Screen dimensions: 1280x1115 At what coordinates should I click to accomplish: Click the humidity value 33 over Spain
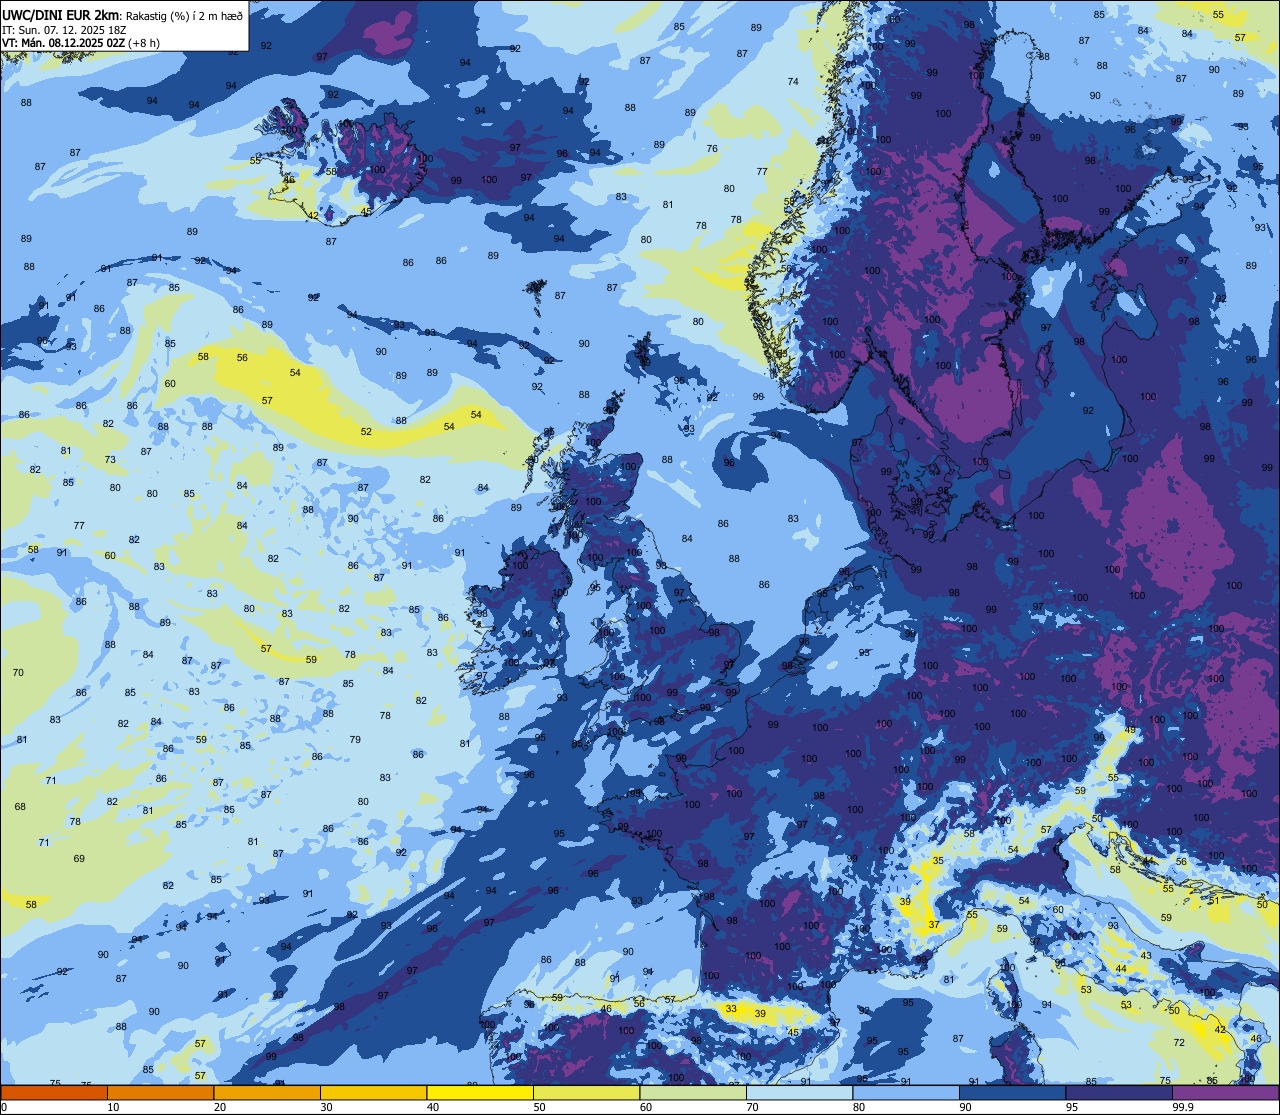[731, 1009]
